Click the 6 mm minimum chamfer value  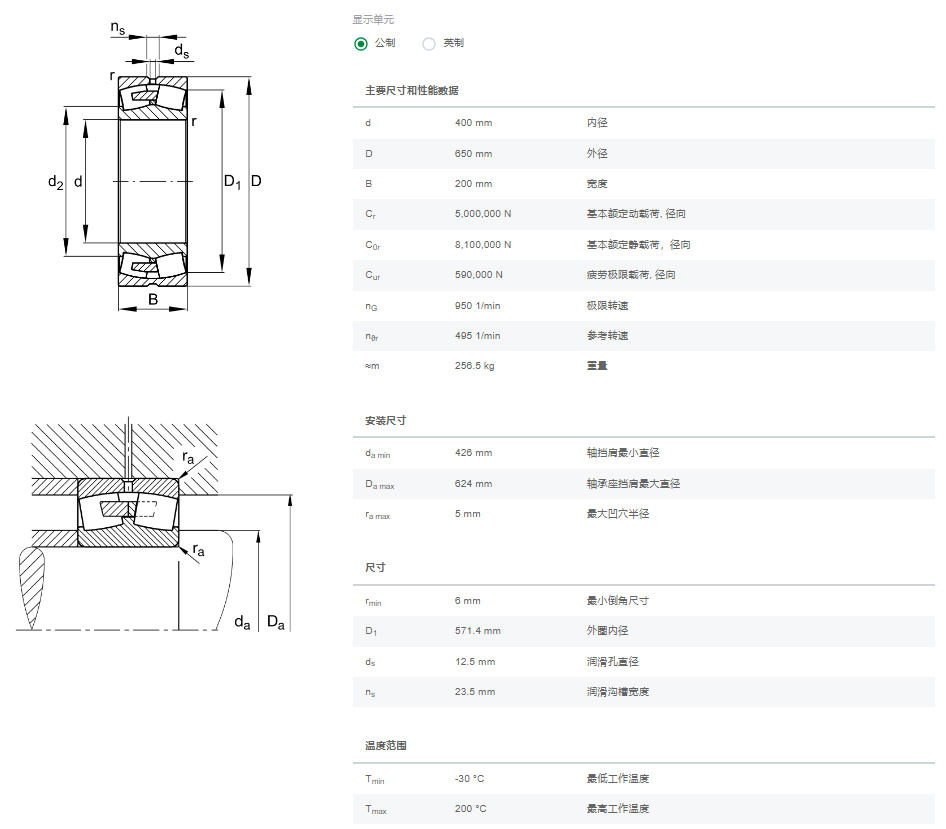coord(468,601)
